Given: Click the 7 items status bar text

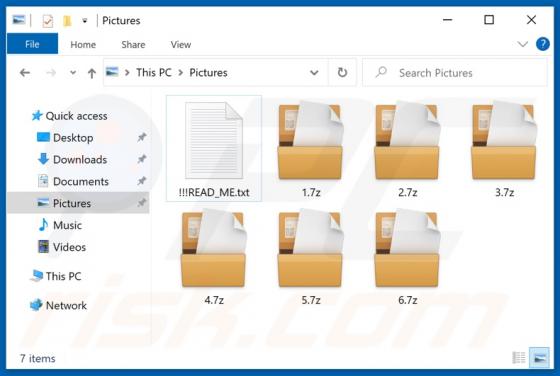Looking at the screenshot, I should (38, 358).
